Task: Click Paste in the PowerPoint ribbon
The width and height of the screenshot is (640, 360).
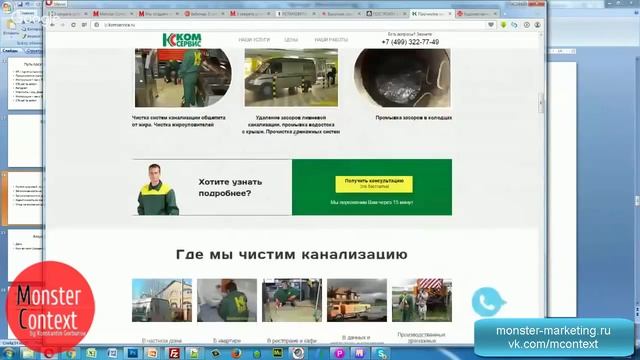Action: tap(10, 29)
